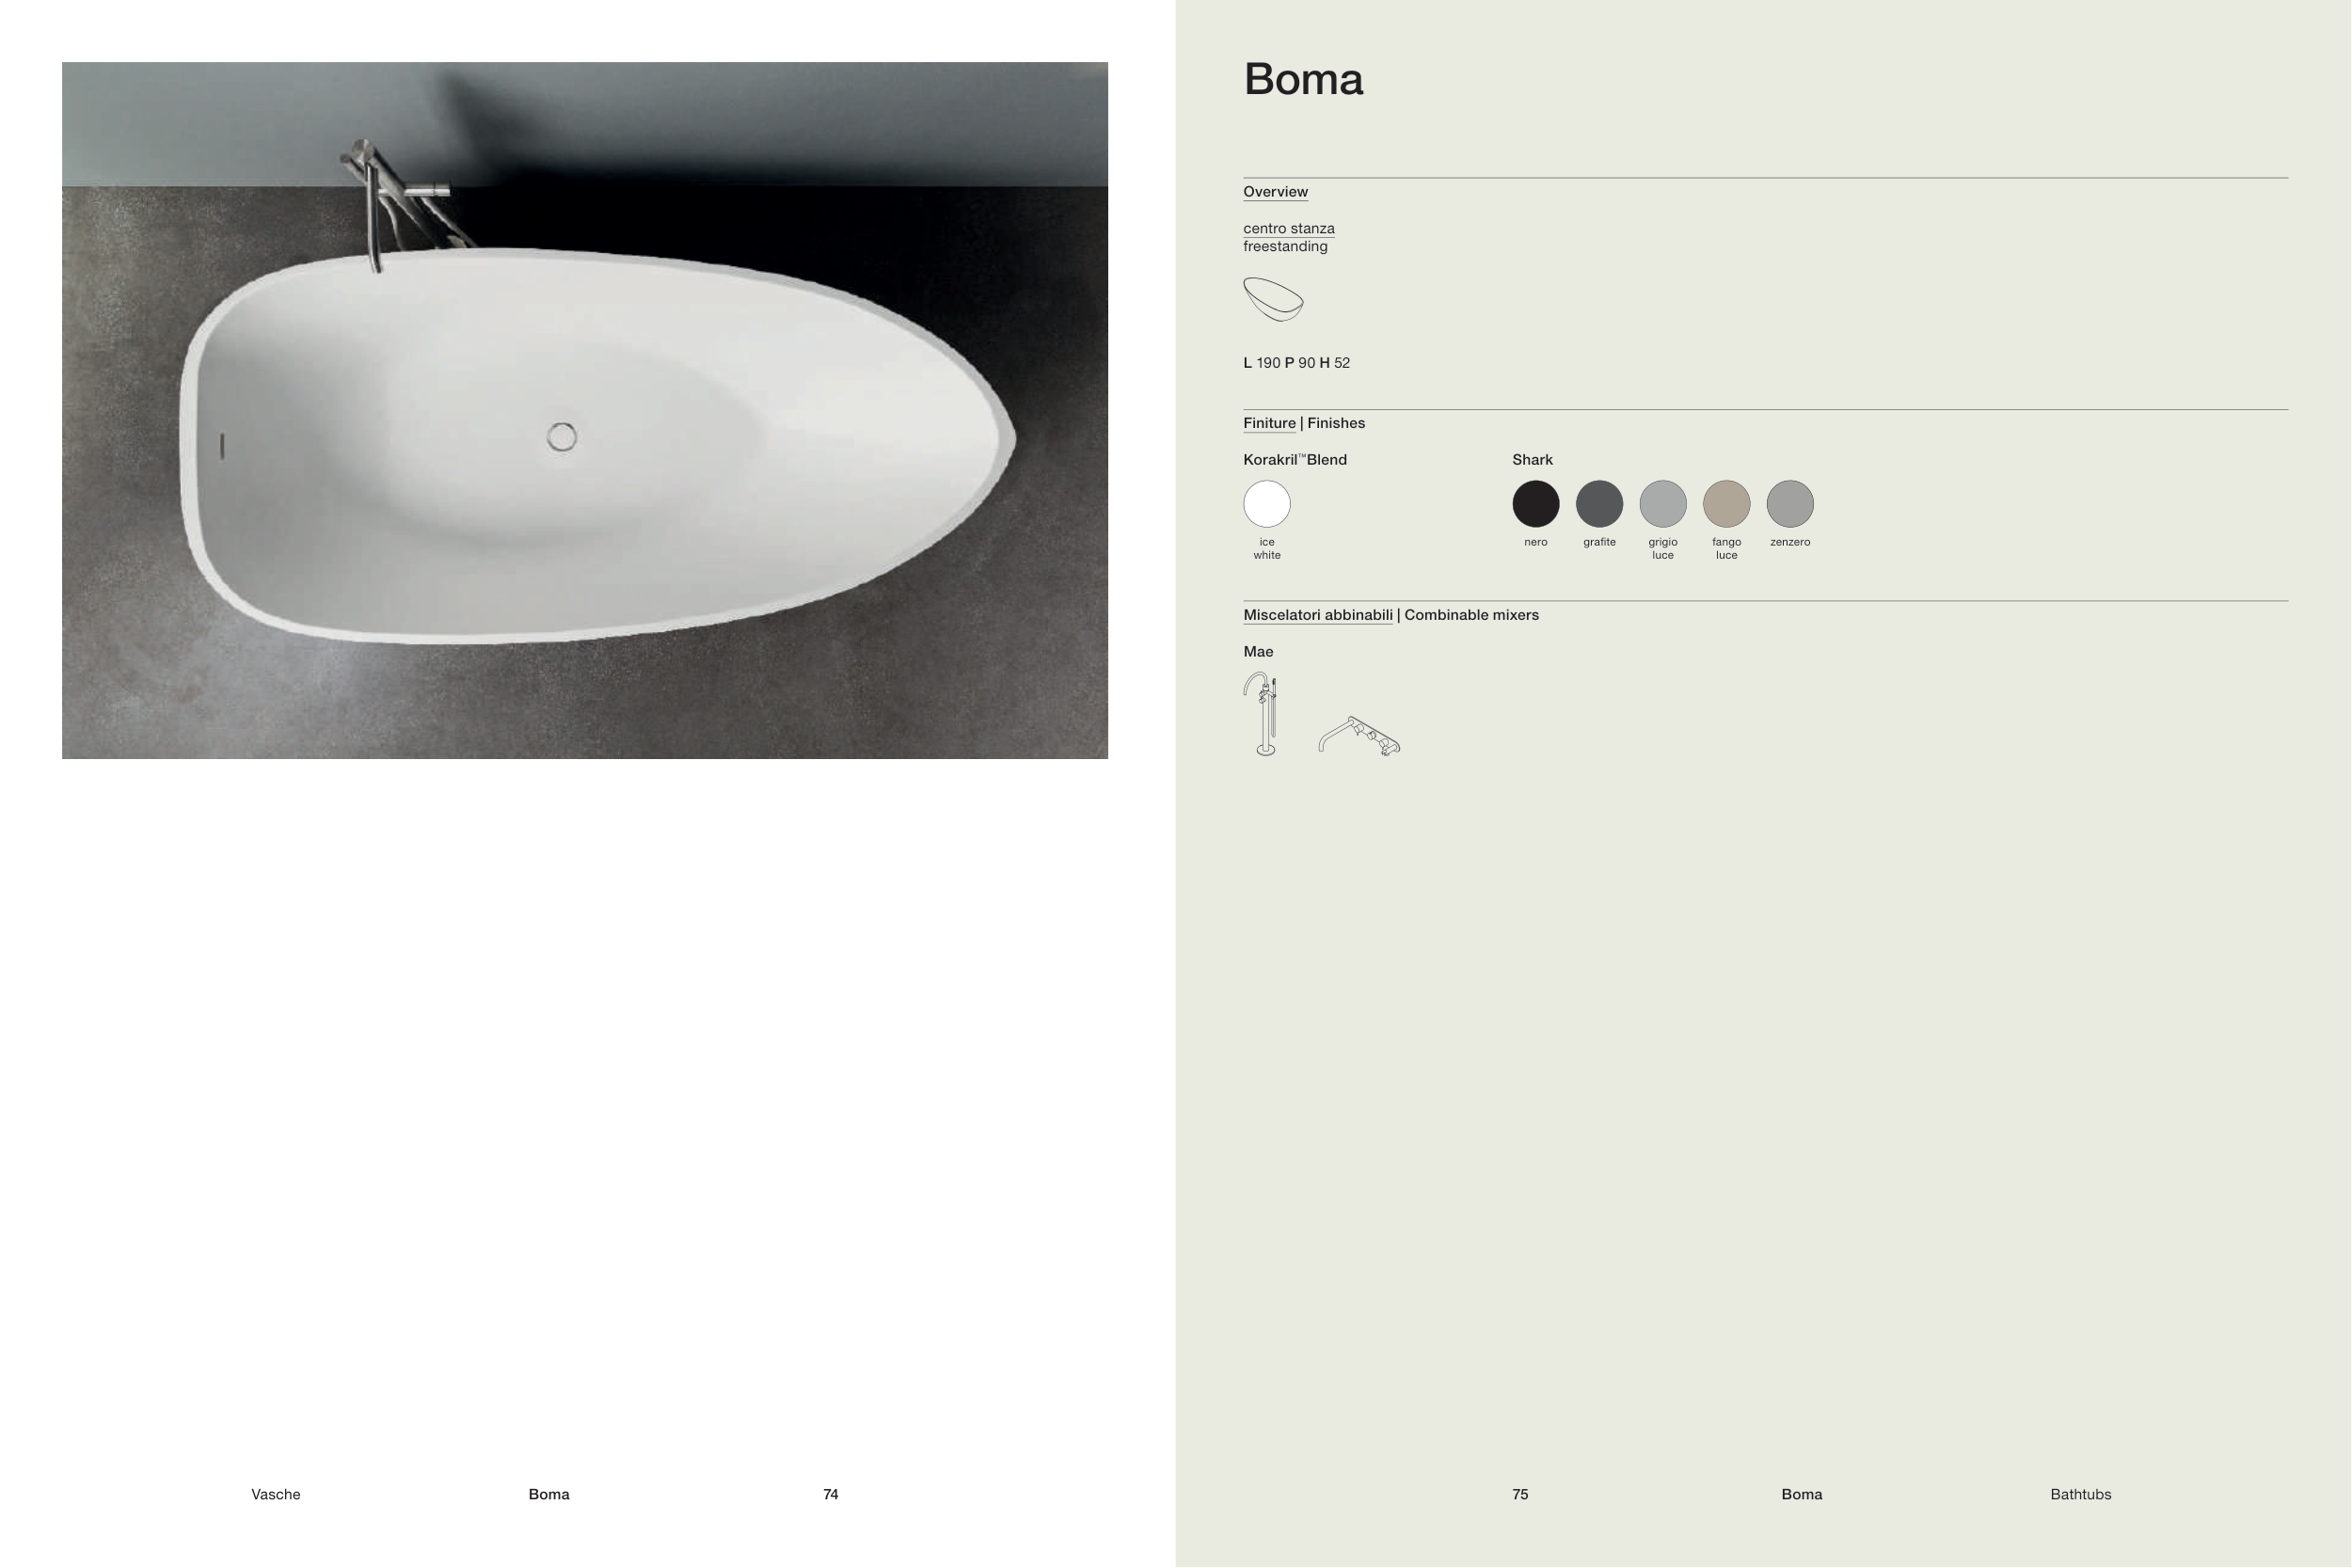The width and height of the screenshot is (2352, 1568).
Task: Pick the nero Shark color swatch
Action: [1536, 504]
